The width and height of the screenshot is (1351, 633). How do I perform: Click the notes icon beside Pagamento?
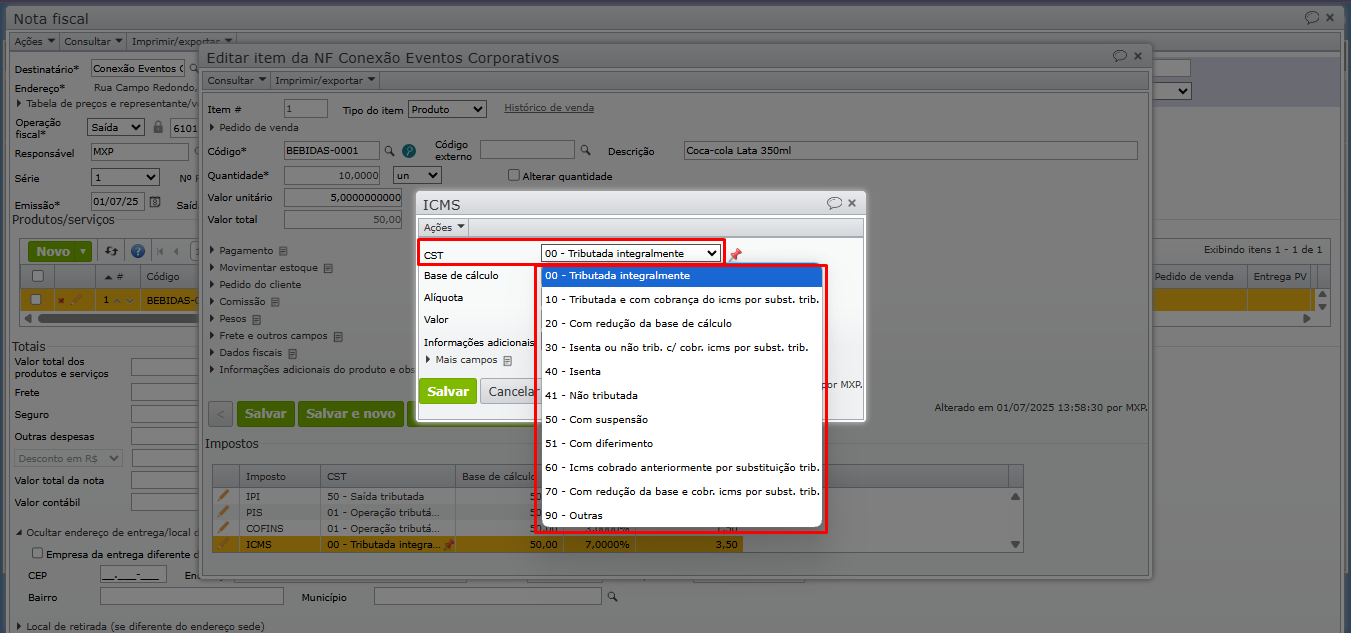(283, 251)
